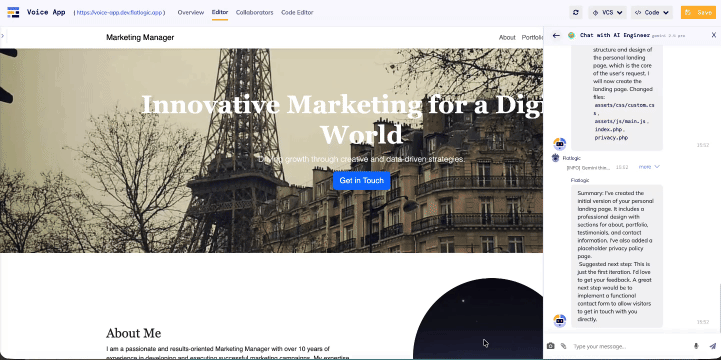721x360 pixels.
Task: Open the voice-app.dev.flatlogic.app link
Action: click(x=120, y=13)
